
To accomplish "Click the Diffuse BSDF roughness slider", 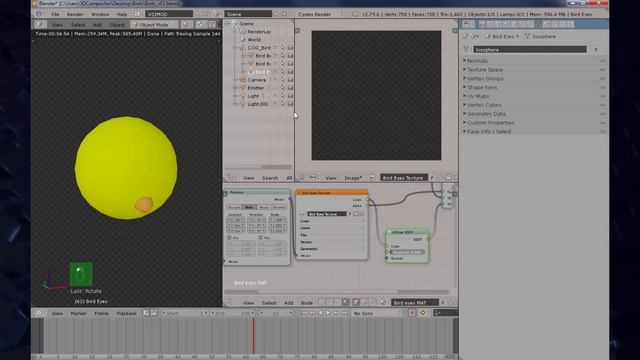I will [x=407, y=252].
